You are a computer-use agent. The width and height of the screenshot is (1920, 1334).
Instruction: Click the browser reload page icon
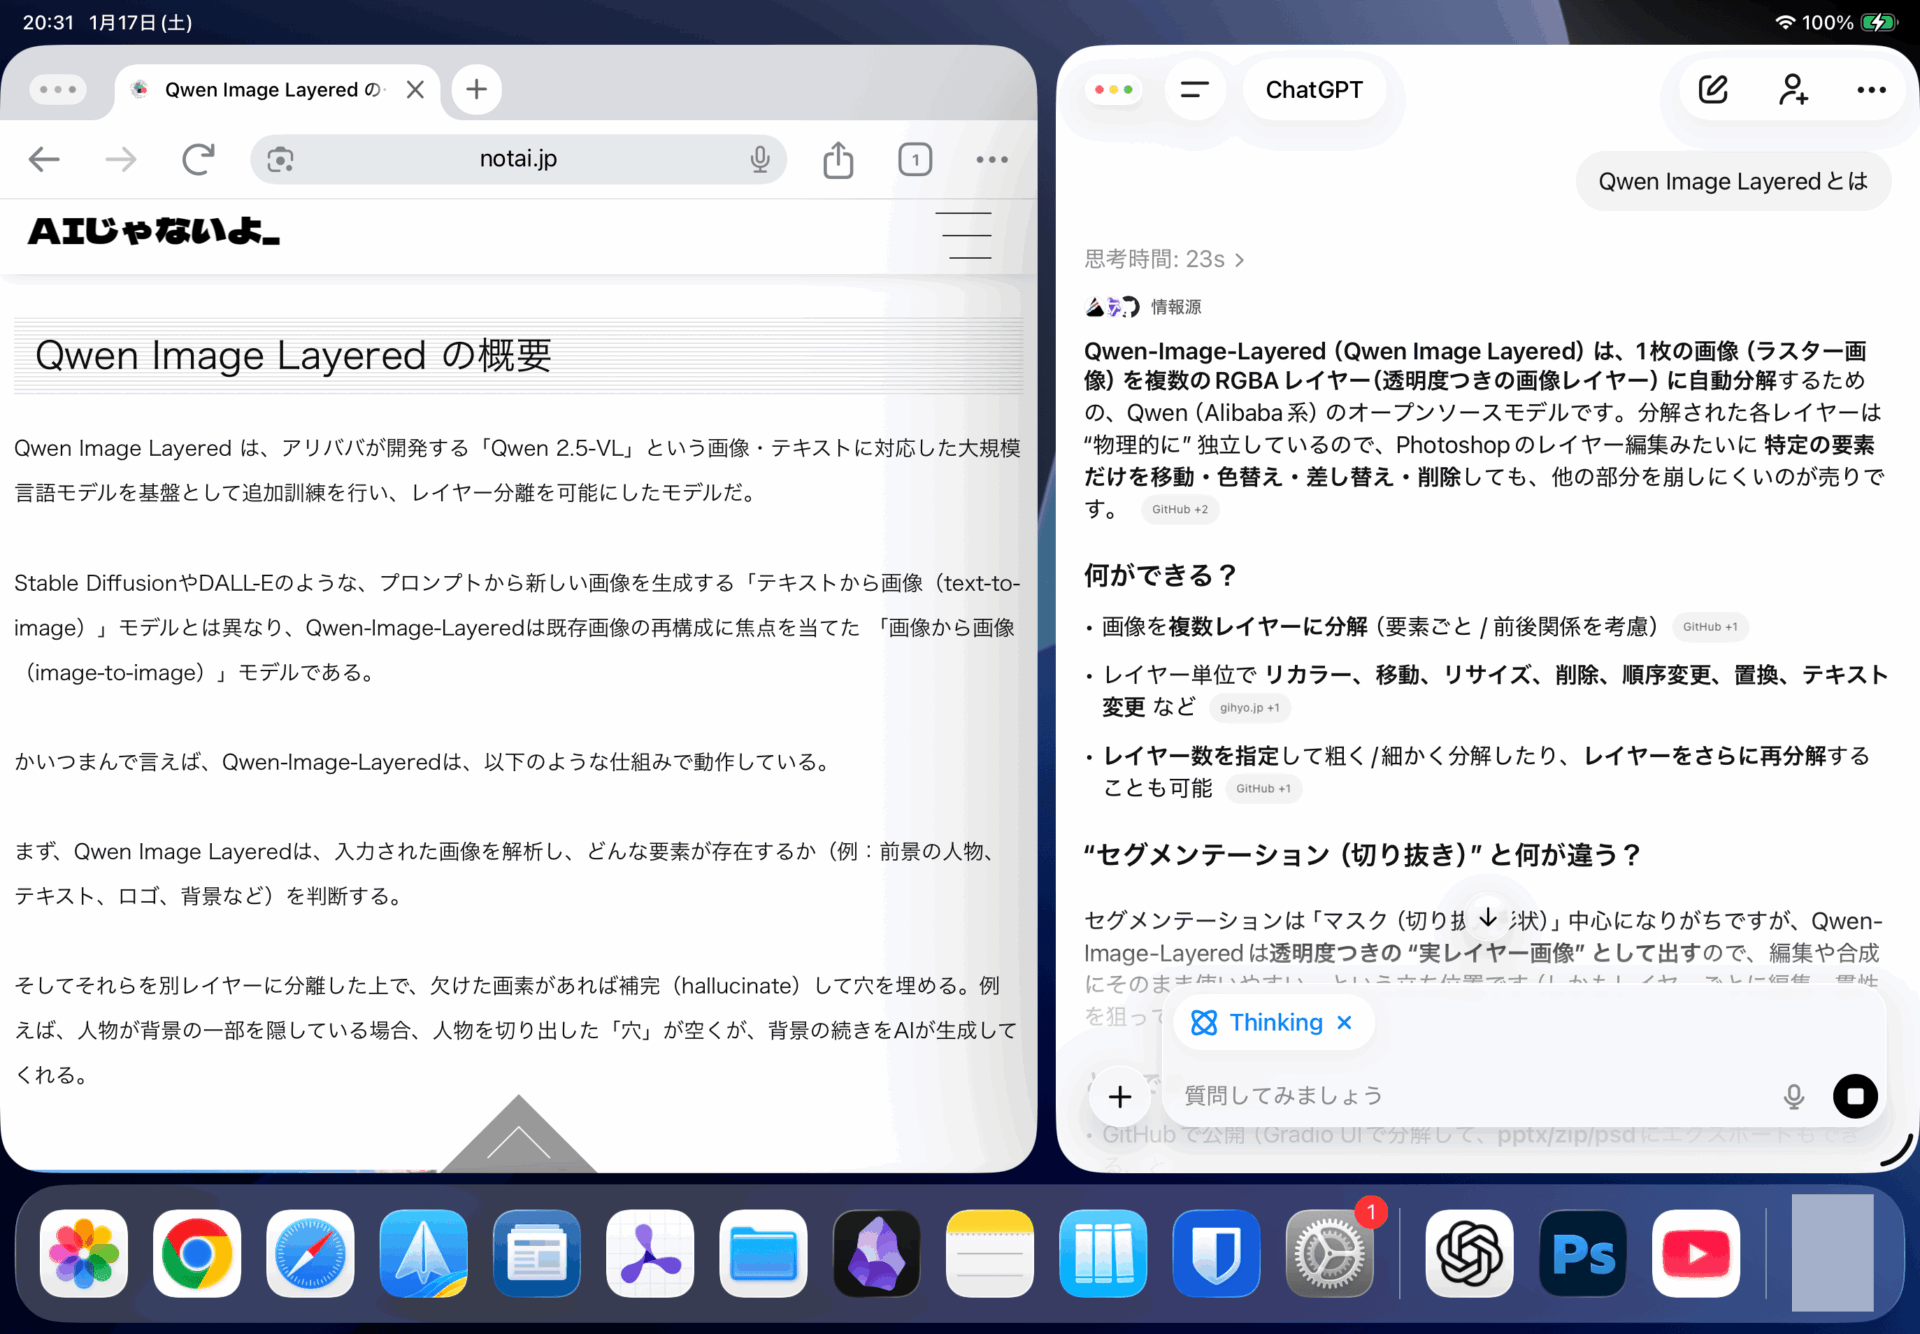(x=198, y=159)
